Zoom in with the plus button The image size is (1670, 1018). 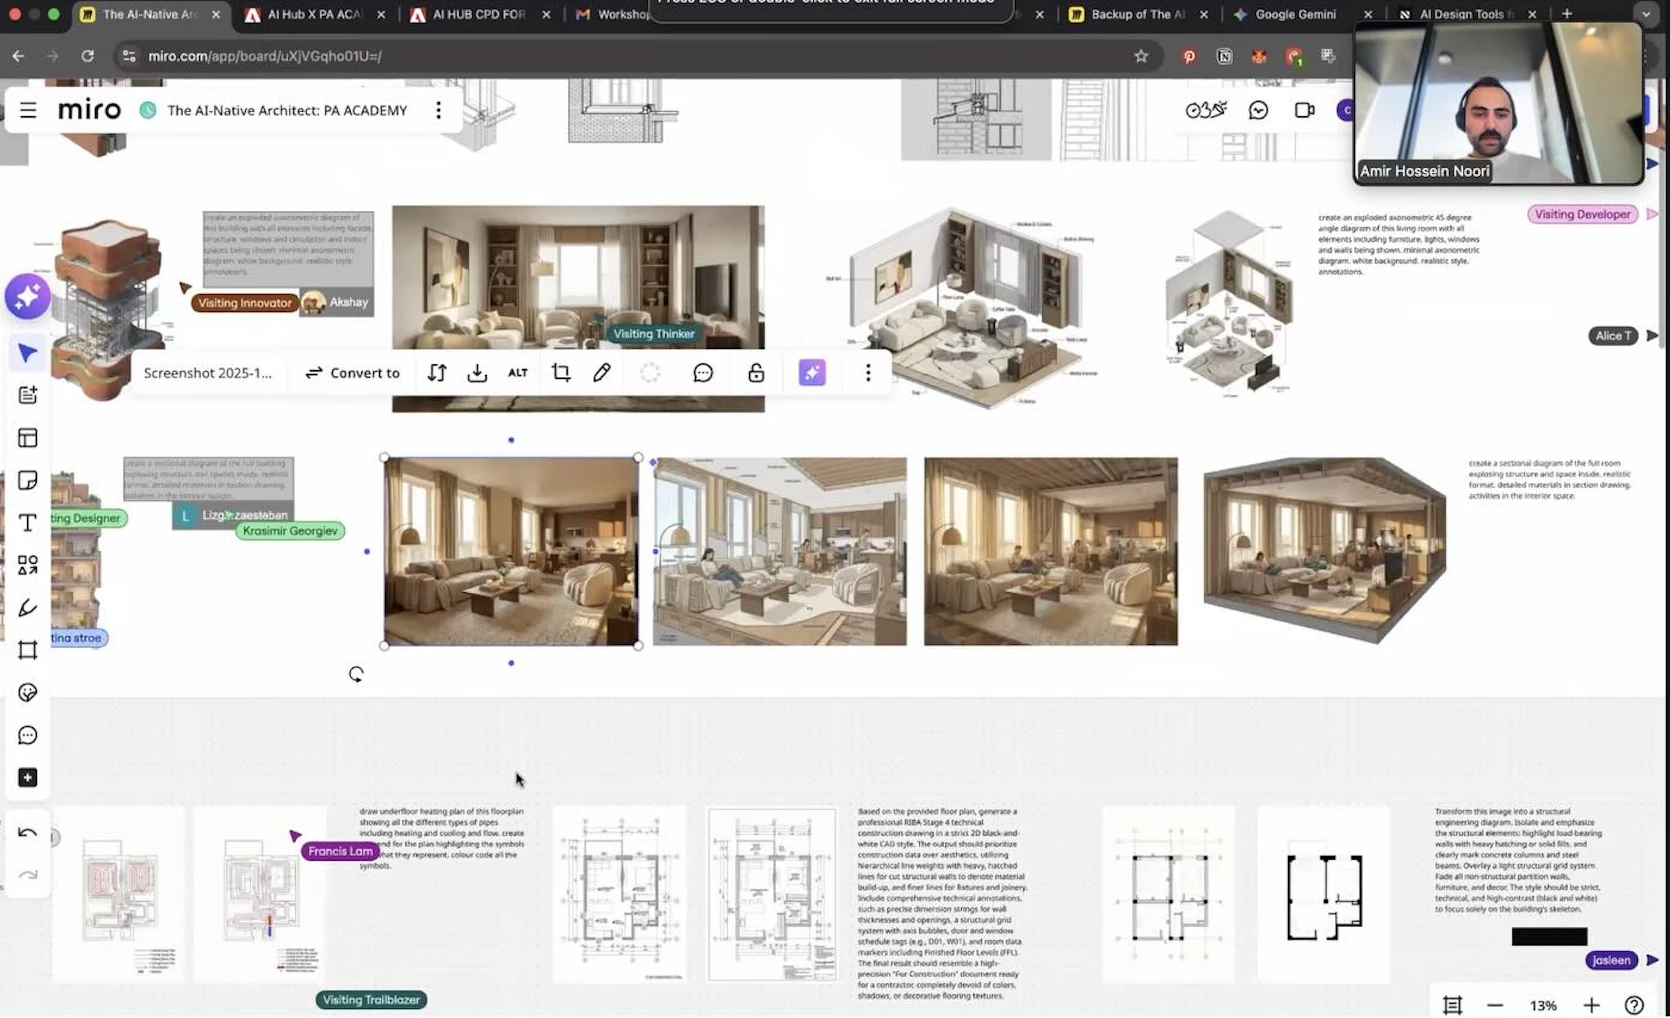click(x=1591, y=1005)
